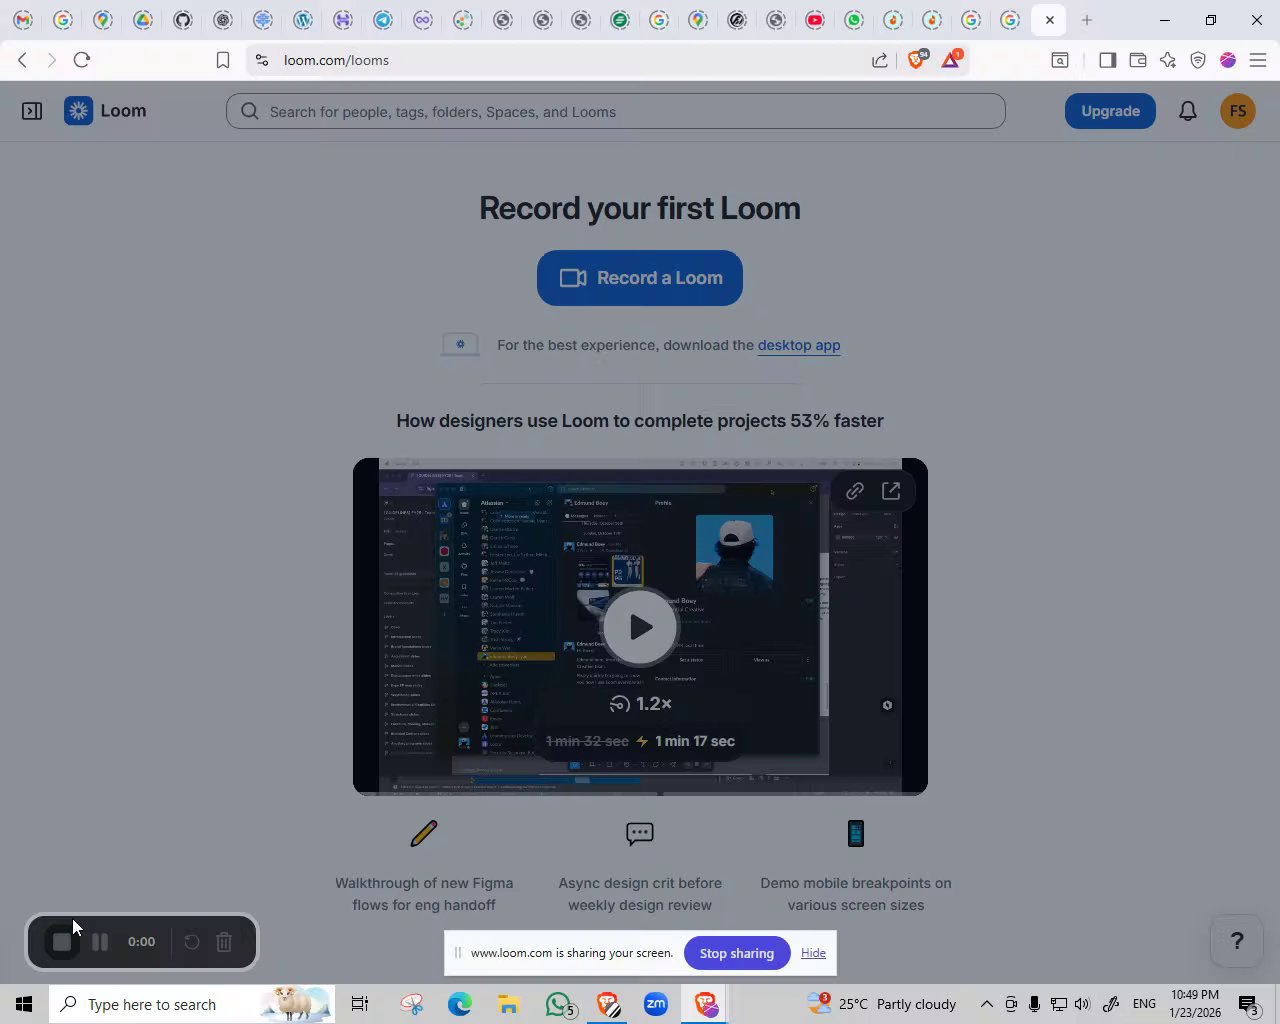Switch to the Gmail tab
Viewport: 1280px width, 1024px height.
coord(23,20)
